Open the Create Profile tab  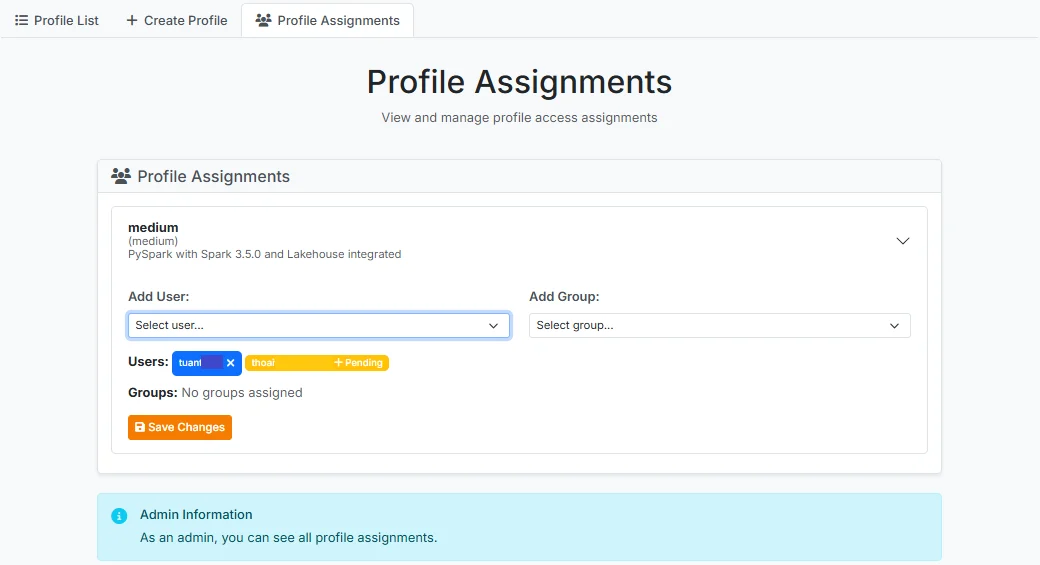(x=176, y=21)
